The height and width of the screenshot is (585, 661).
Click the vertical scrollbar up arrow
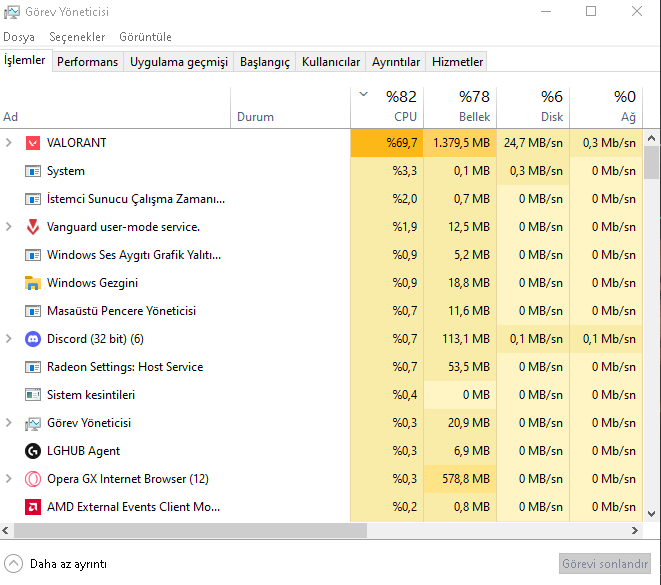(x=652, y=138)
